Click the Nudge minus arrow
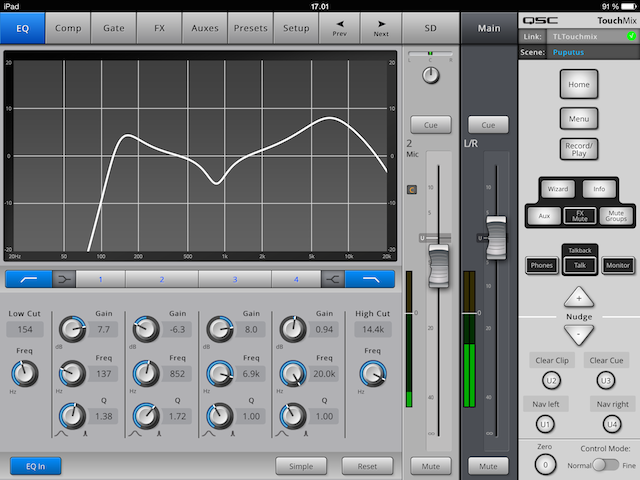Viewport: 640px width, 480px height. (579, 335)
